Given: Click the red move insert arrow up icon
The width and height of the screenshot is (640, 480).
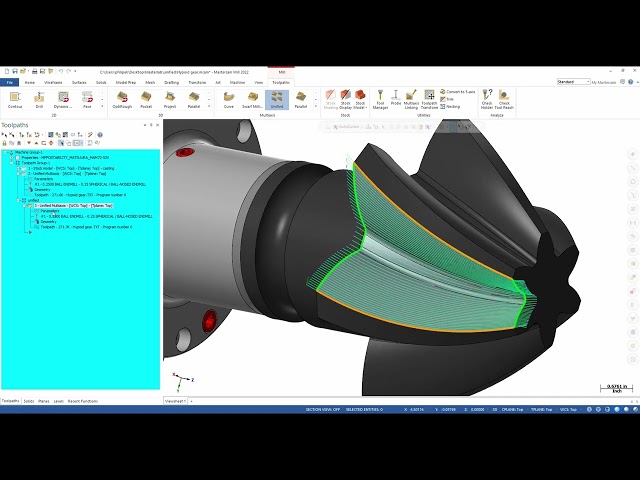Looking at the screenshot, I should (x=36, y=143).
